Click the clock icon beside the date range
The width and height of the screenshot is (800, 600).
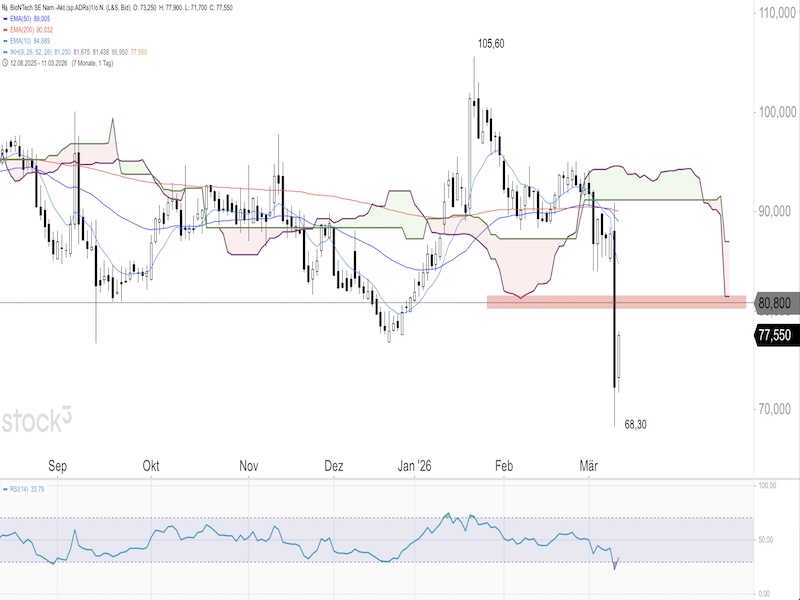point(6,64)
